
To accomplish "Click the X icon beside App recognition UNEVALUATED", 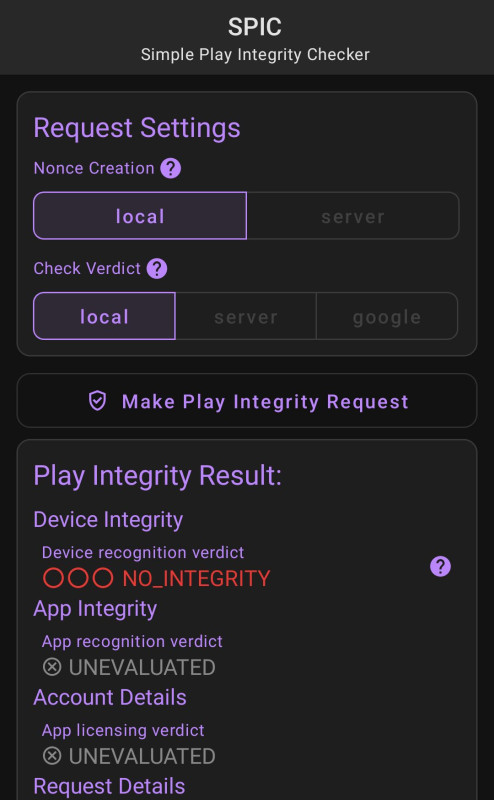I will point(52,667).
